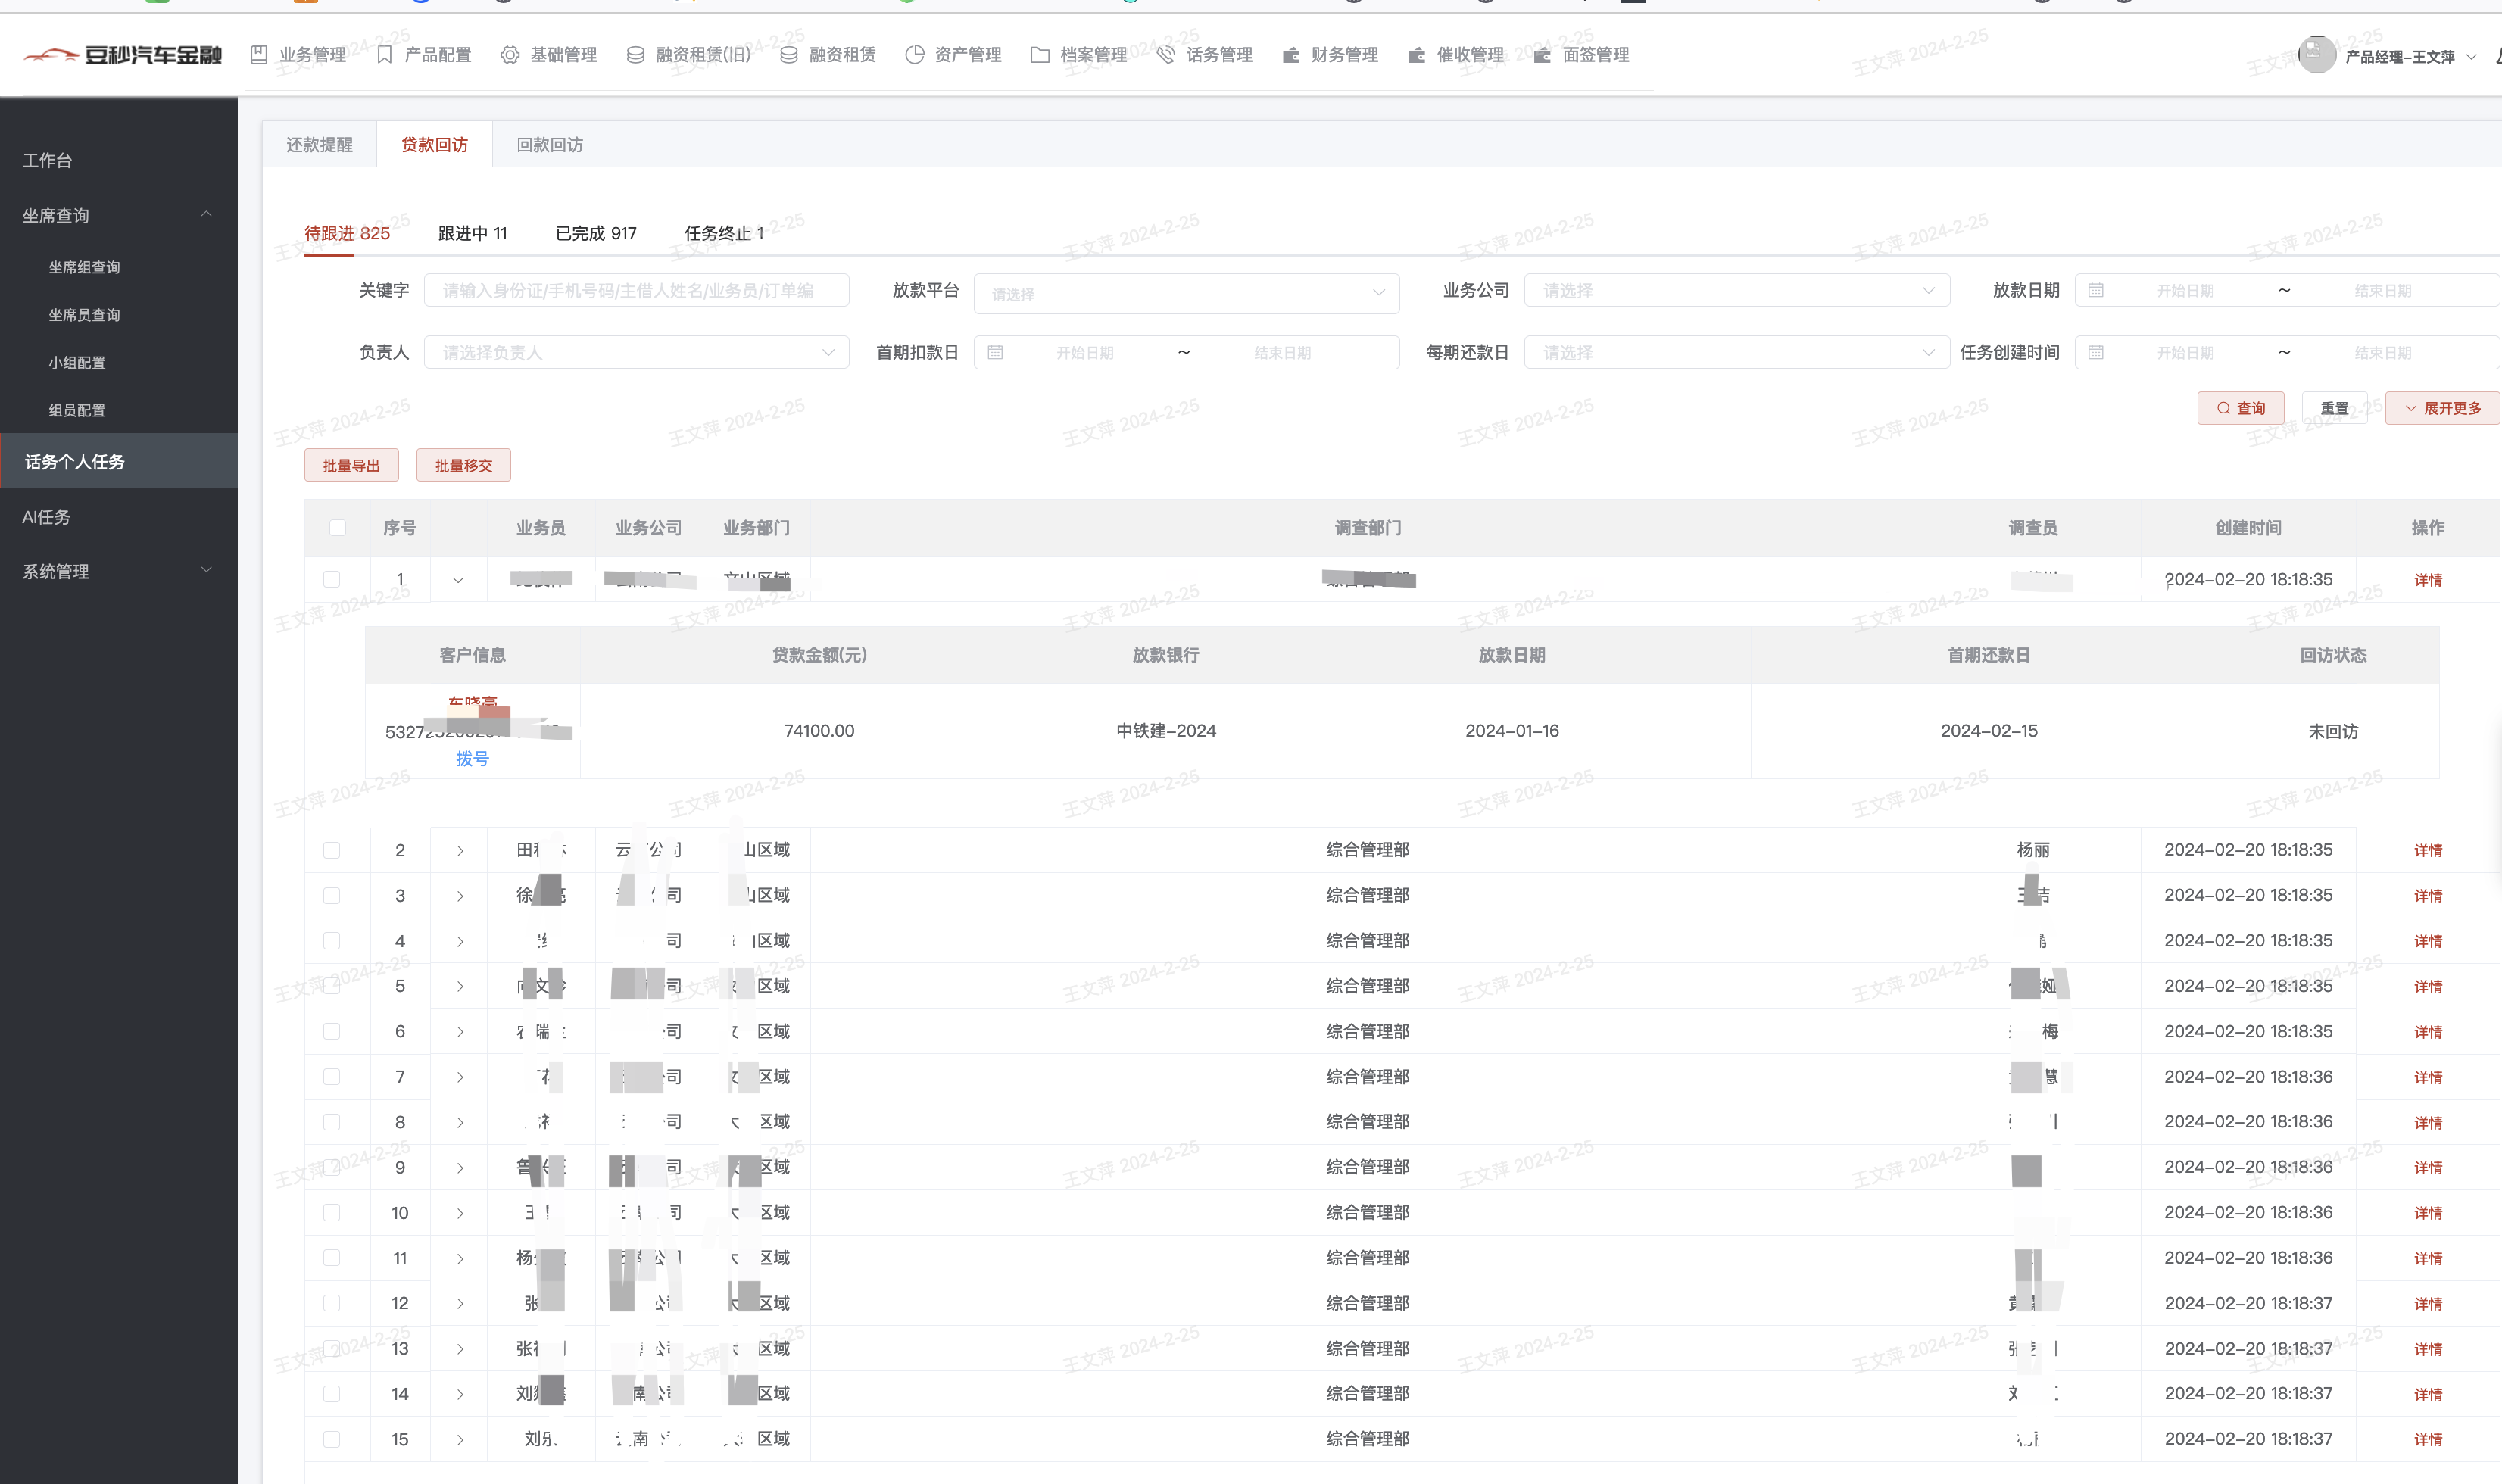This screenshot has width=2502, height=1484.
Task: Click the 档案管理 folder icon
Action: click(x=1040, y=55)
